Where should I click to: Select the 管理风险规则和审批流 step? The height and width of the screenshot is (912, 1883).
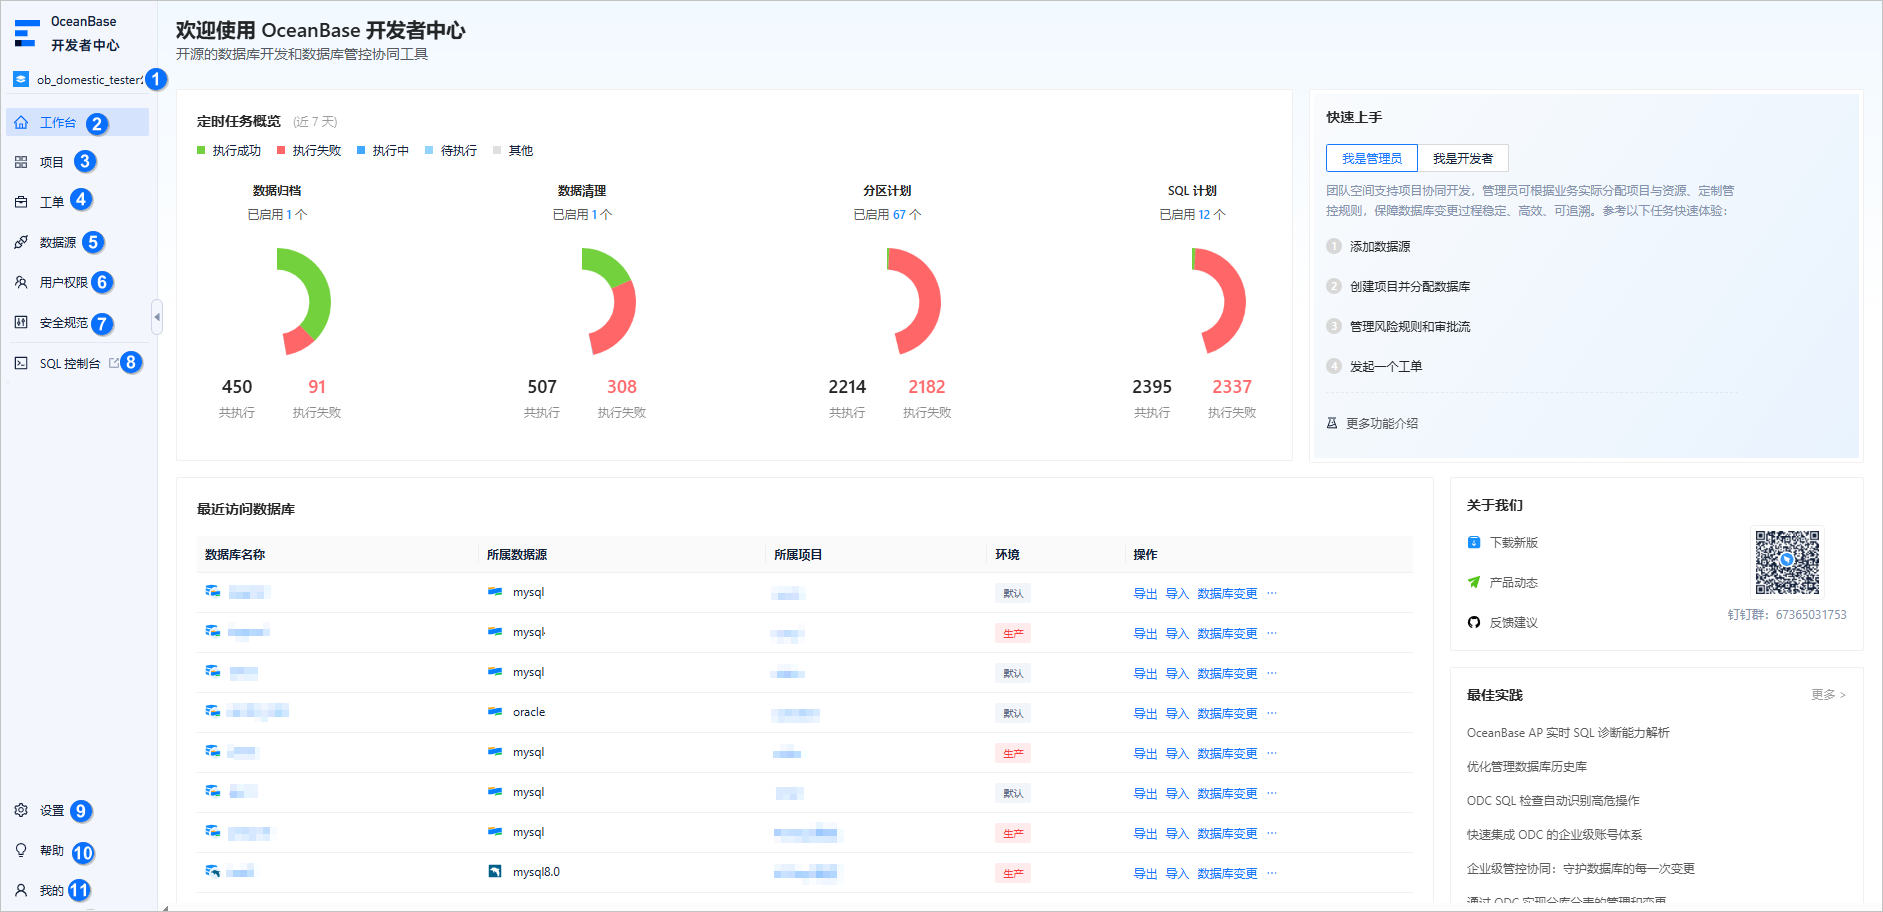[x=1410, y=326]
